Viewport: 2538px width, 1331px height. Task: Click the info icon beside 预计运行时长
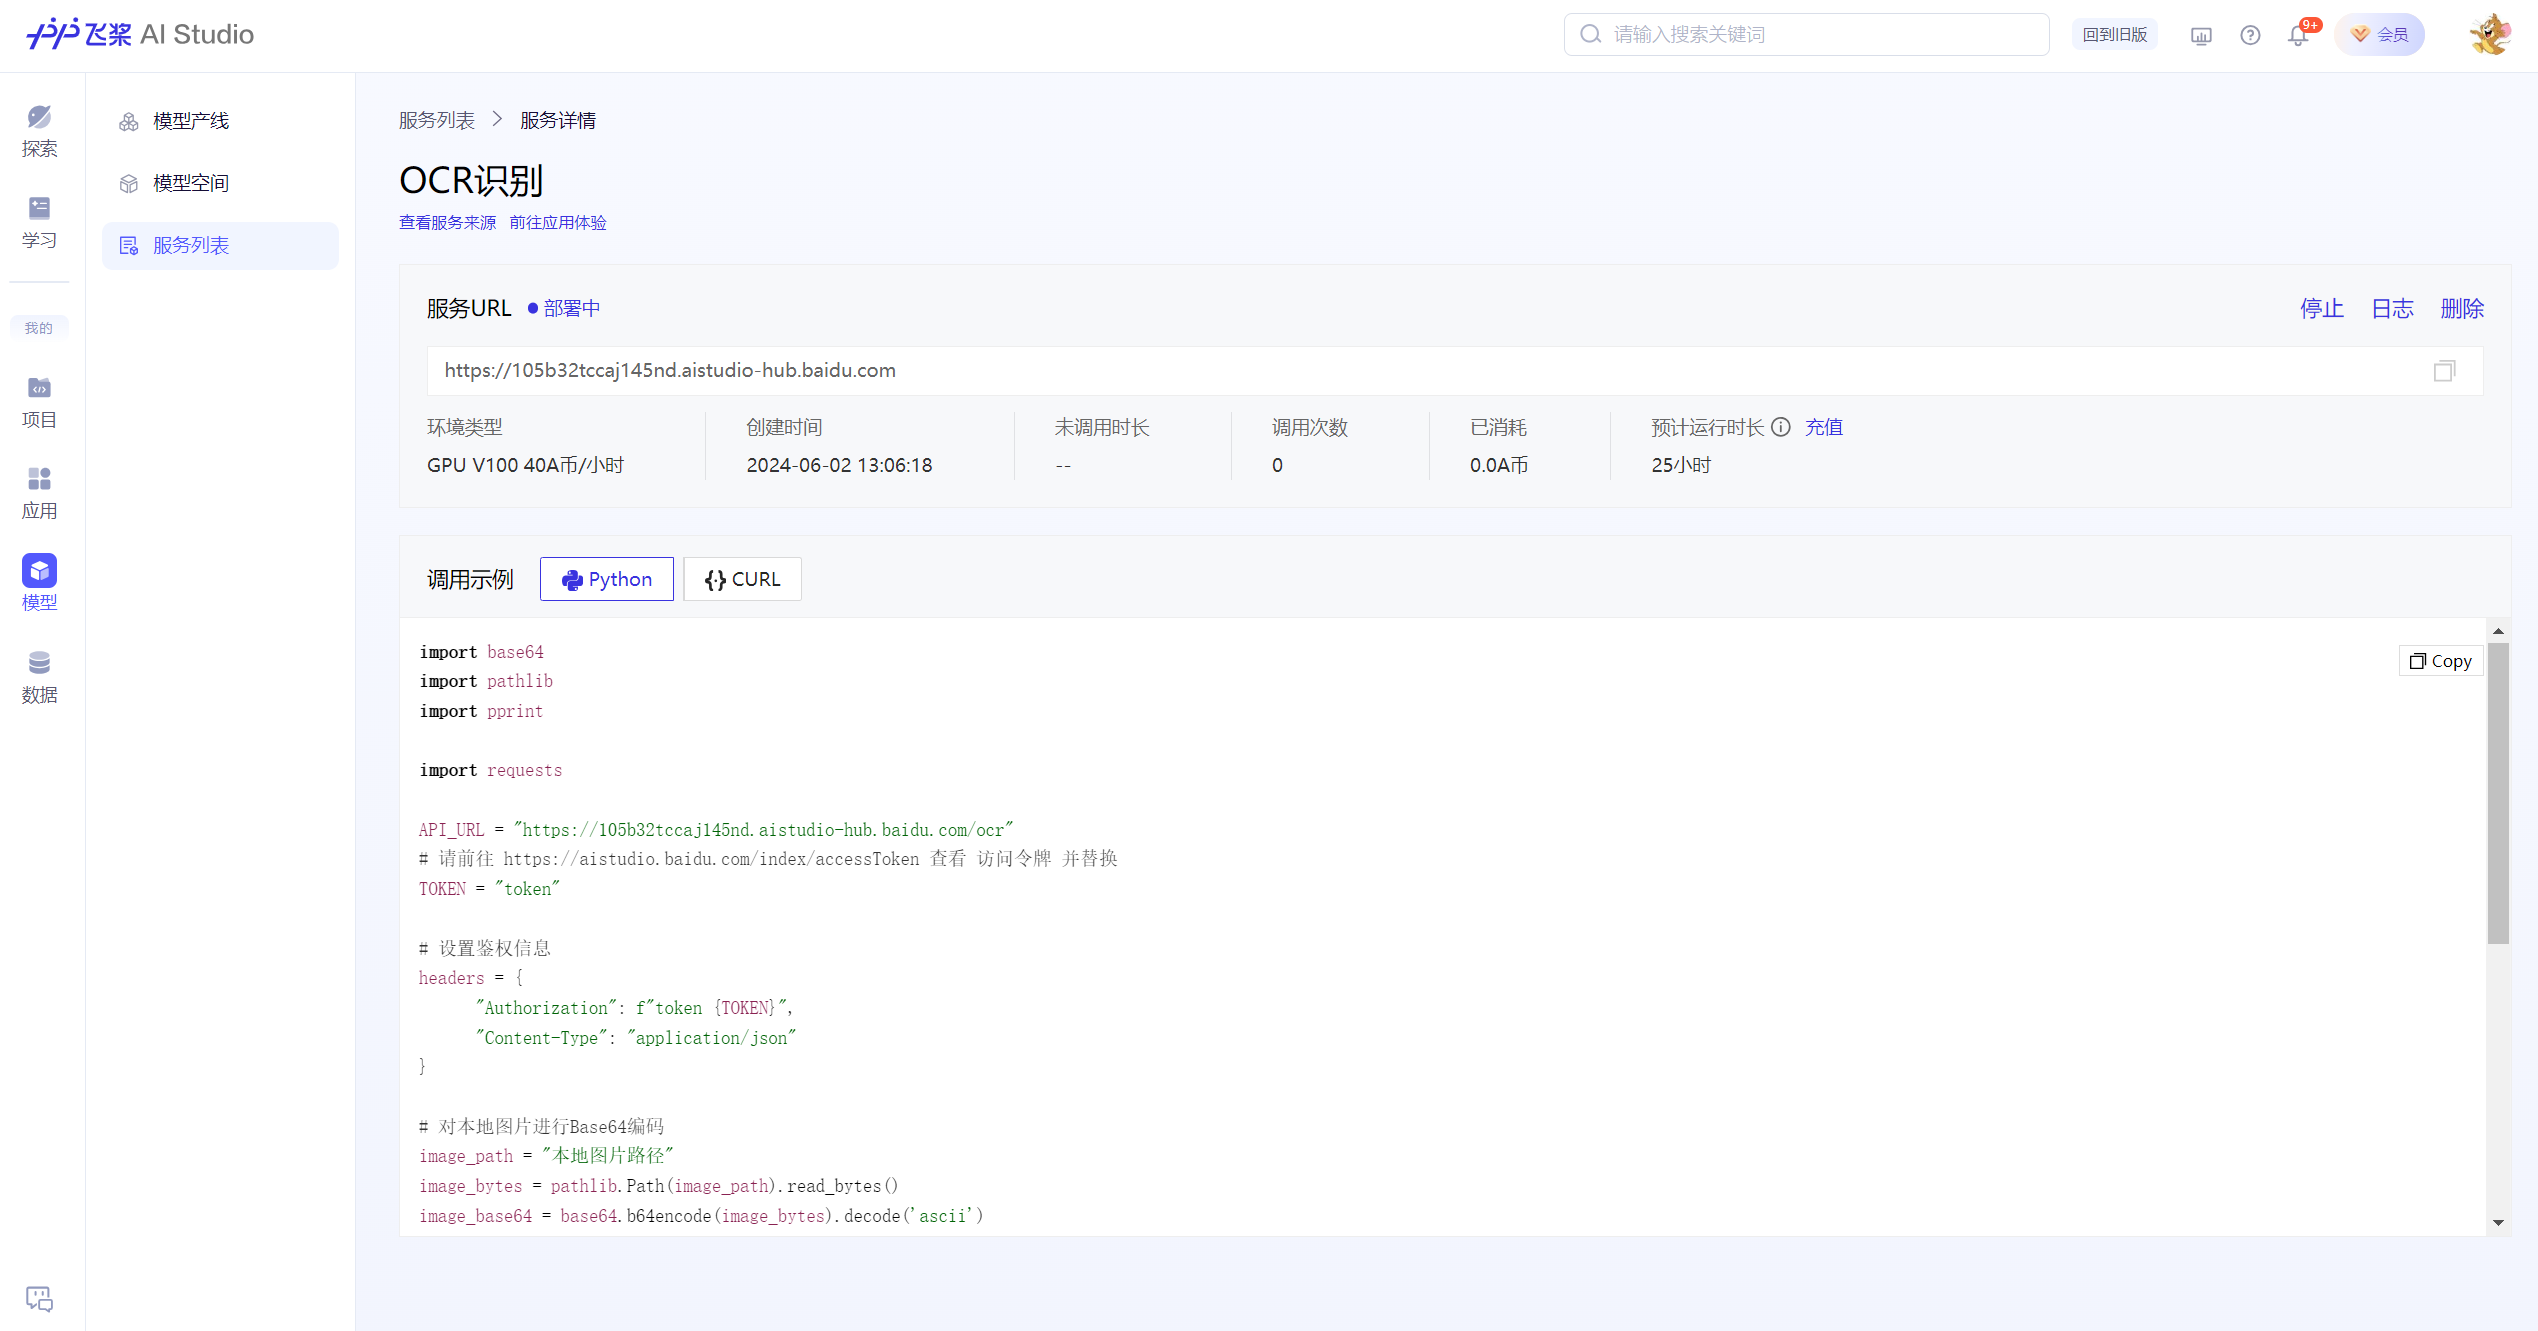click(1781, 427)
